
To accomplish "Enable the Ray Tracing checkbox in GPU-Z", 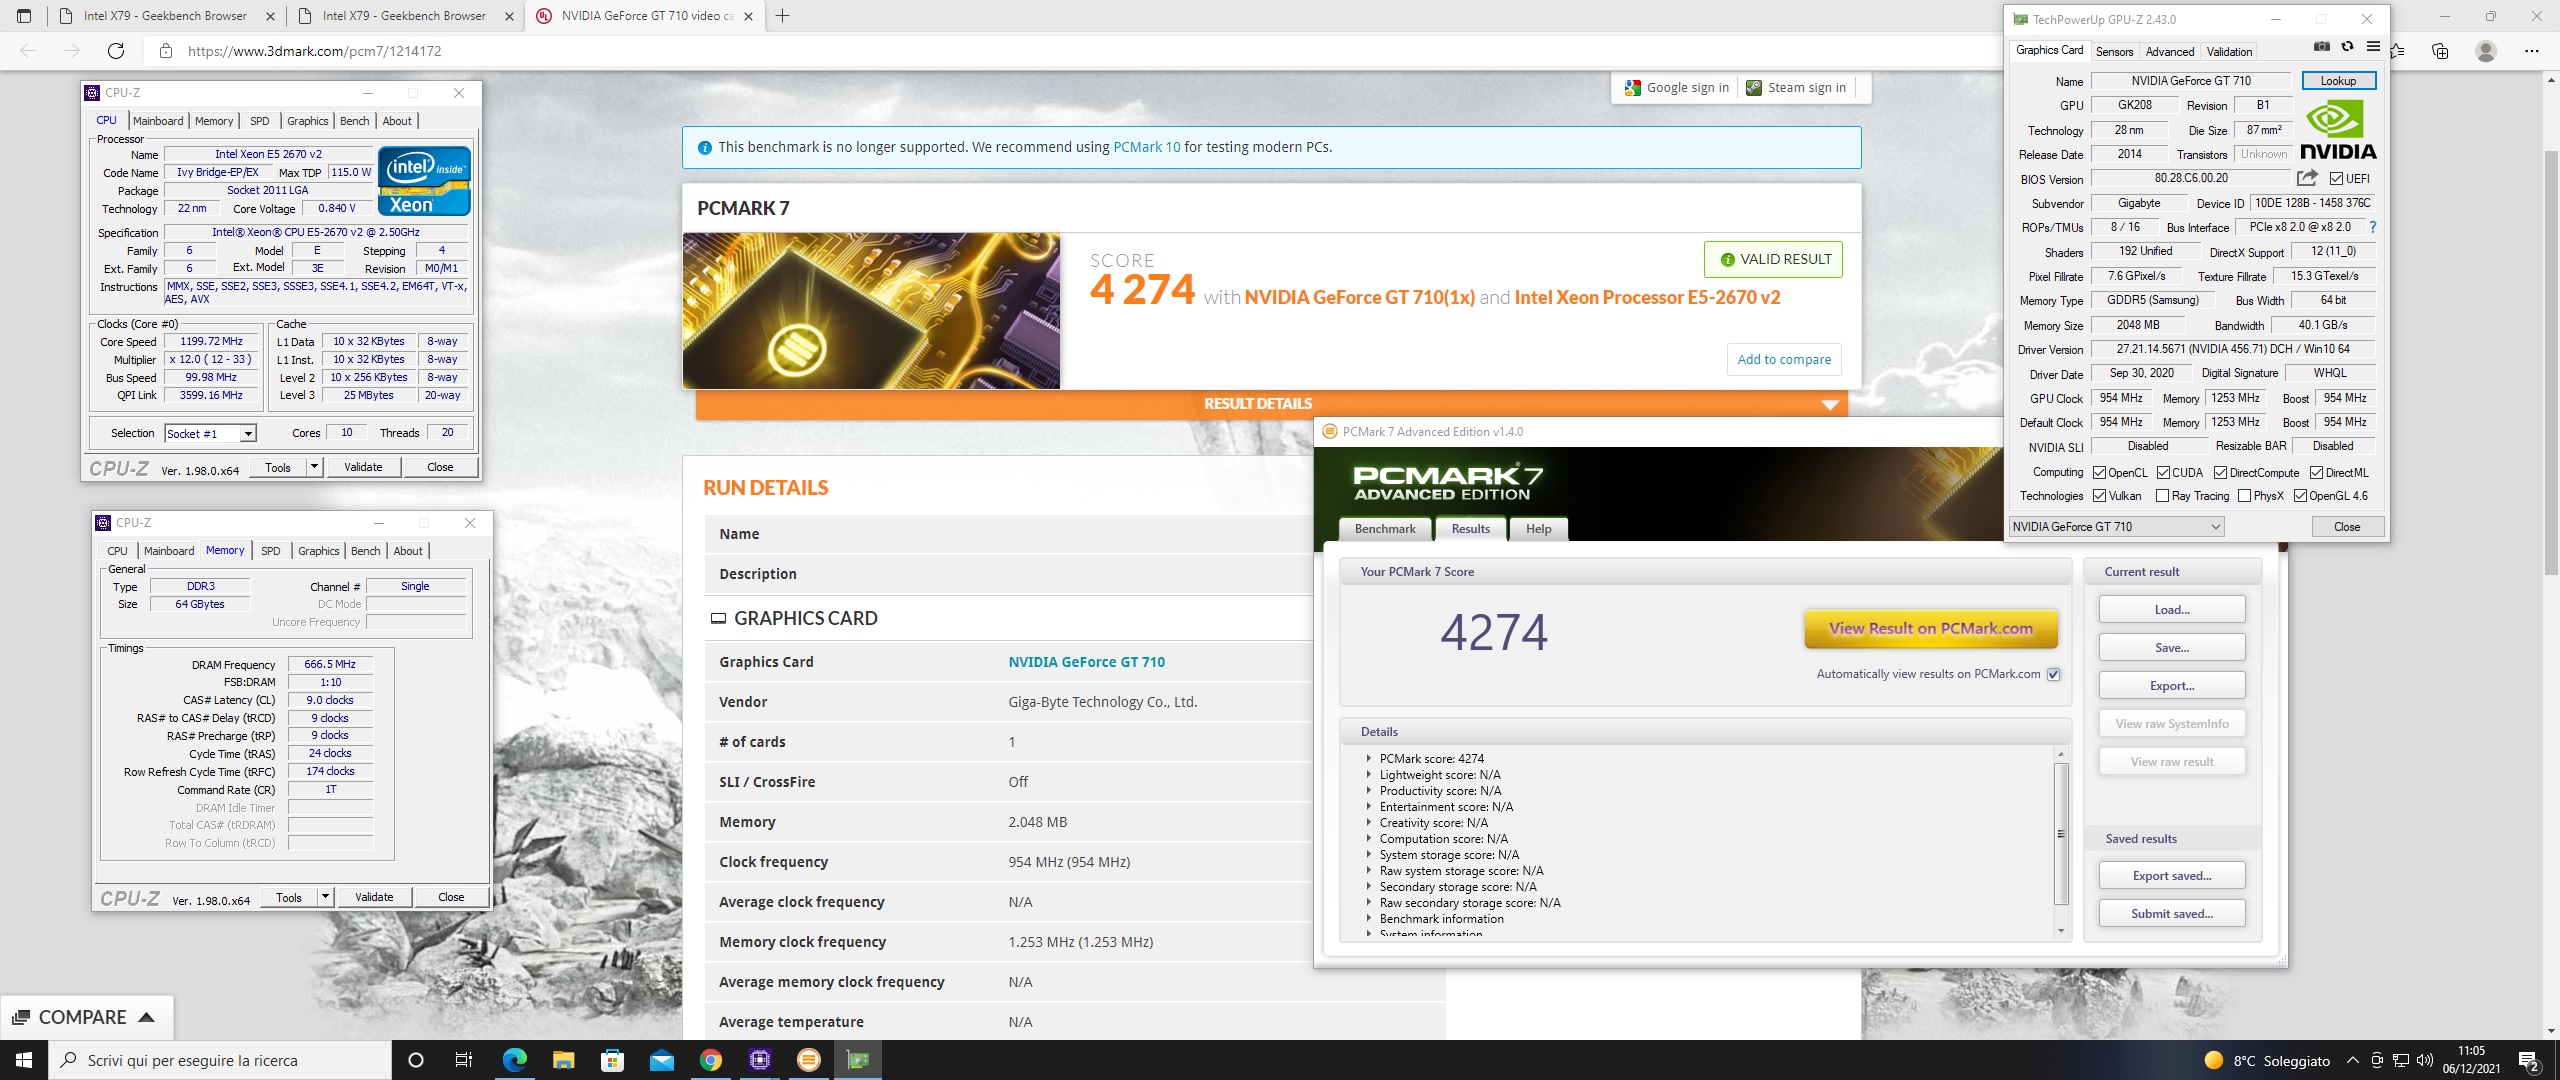I will pyautogui.click(x=2163, y=496).
